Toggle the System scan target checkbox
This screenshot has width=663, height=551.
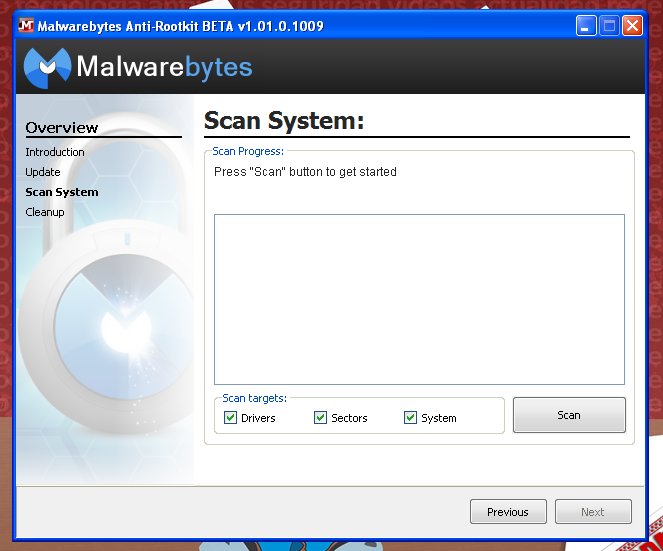(x=411, y=418)
